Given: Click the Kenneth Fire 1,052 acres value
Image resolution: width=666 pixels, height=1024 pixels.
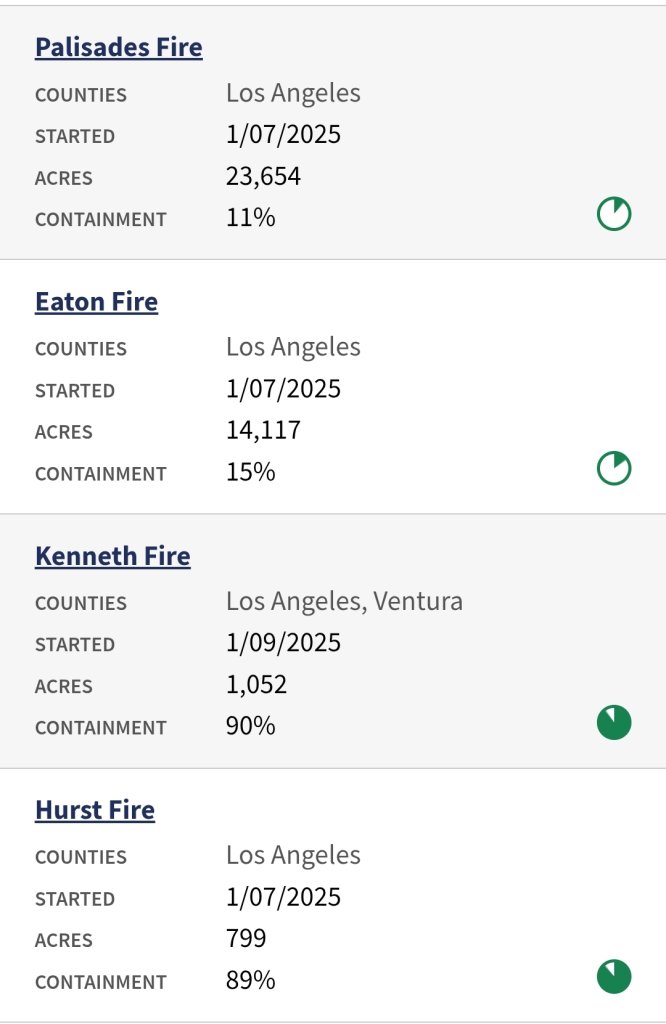Looking at the screenshot, I should [x=256, y=685].
